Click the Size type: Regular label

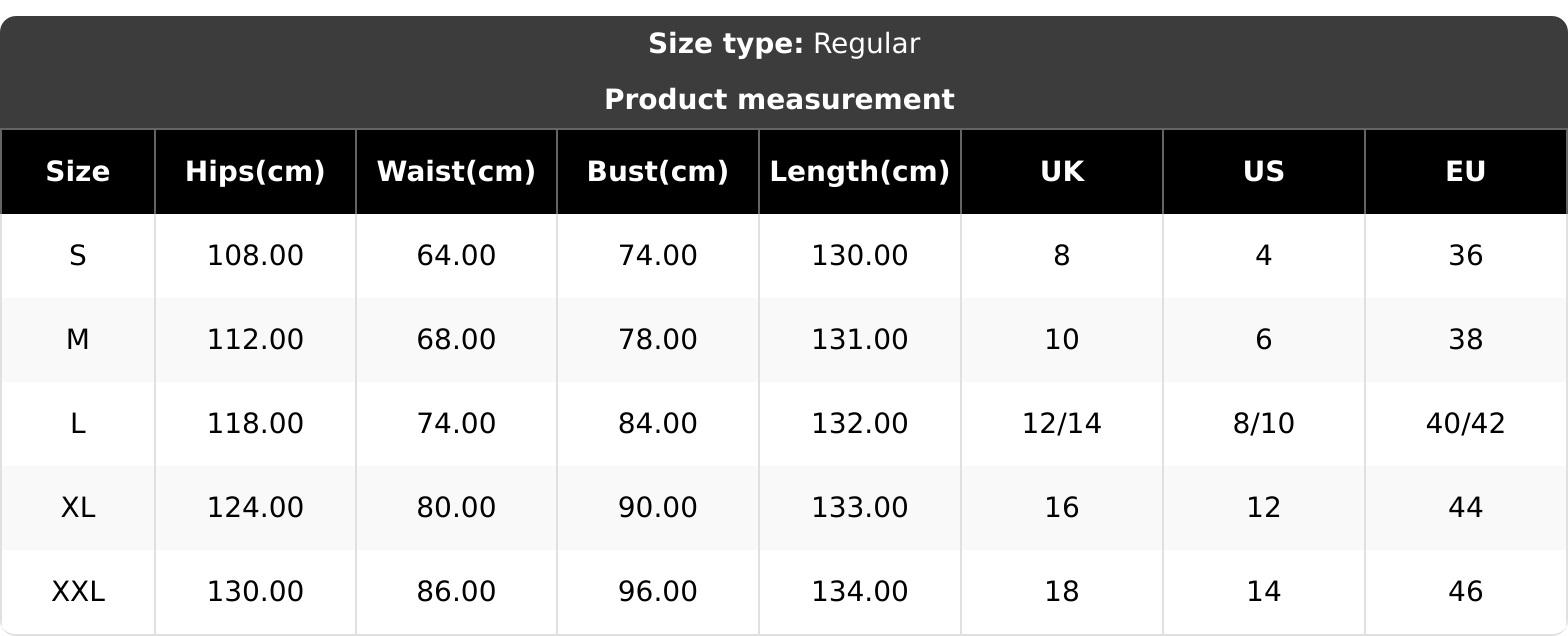tap(784, 44)
